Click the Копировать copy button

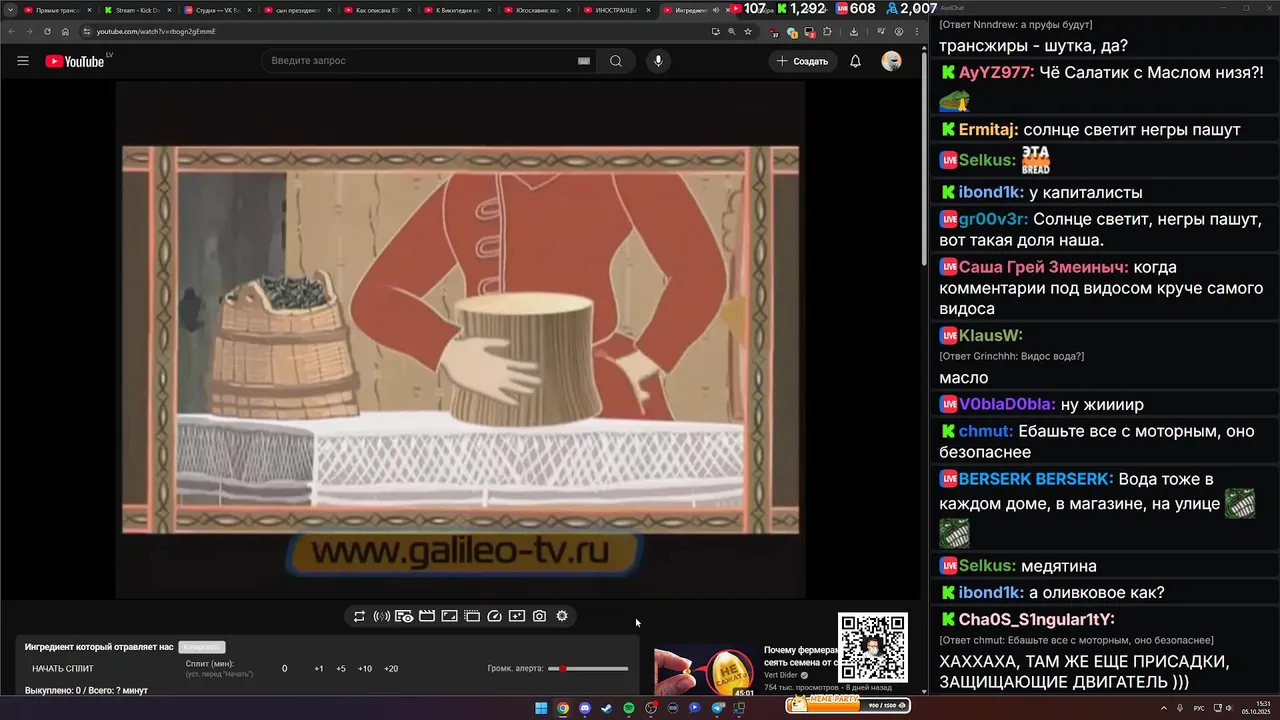click(x=202, y=647)
